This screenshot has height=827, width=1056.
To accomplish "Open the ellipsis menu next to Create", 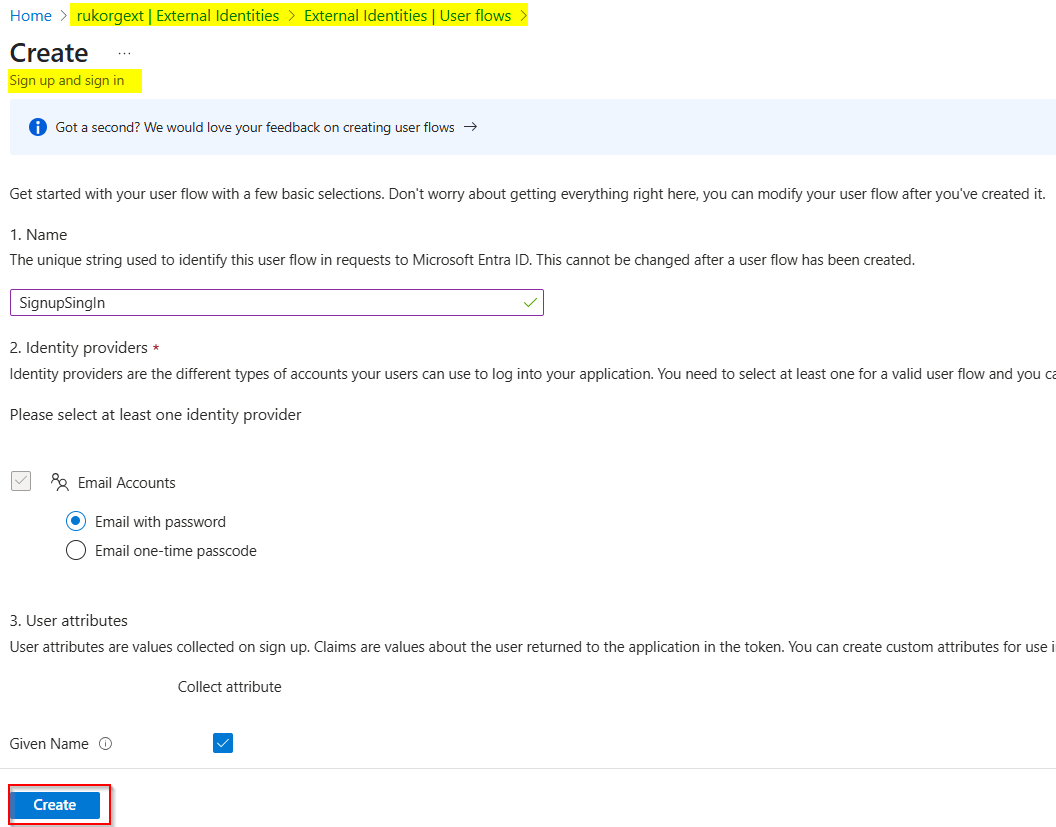I will click(125, 53).
